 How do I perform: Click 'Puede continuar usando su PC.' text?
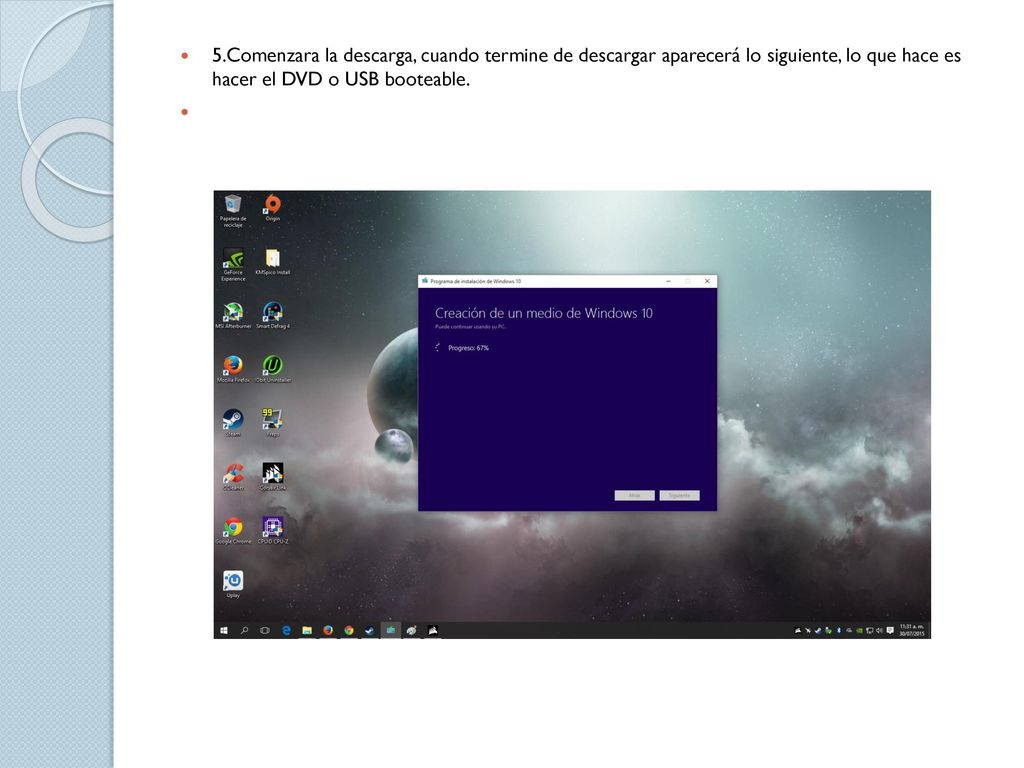click(x=470, y=327)
